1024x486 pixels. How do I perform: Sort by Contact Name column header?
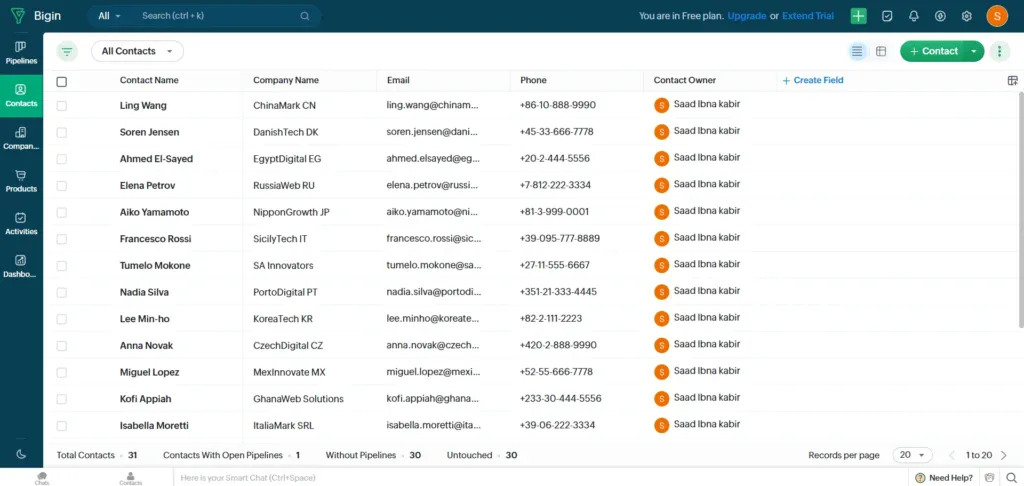[149, 80]
